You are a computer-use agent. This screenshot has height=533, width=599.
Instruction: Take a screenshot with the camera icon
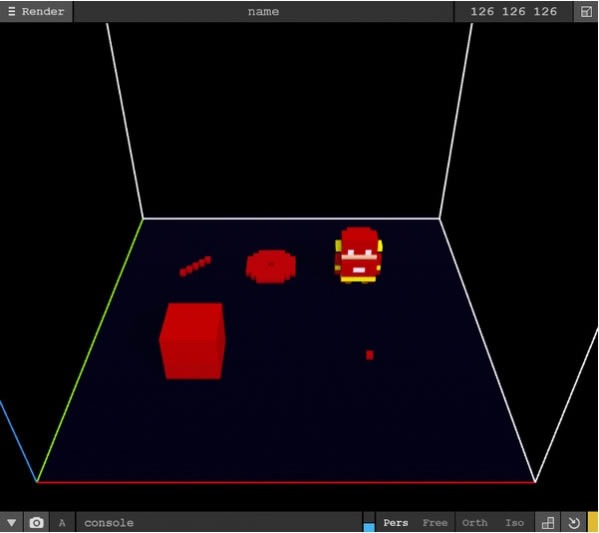coord(36,522)
